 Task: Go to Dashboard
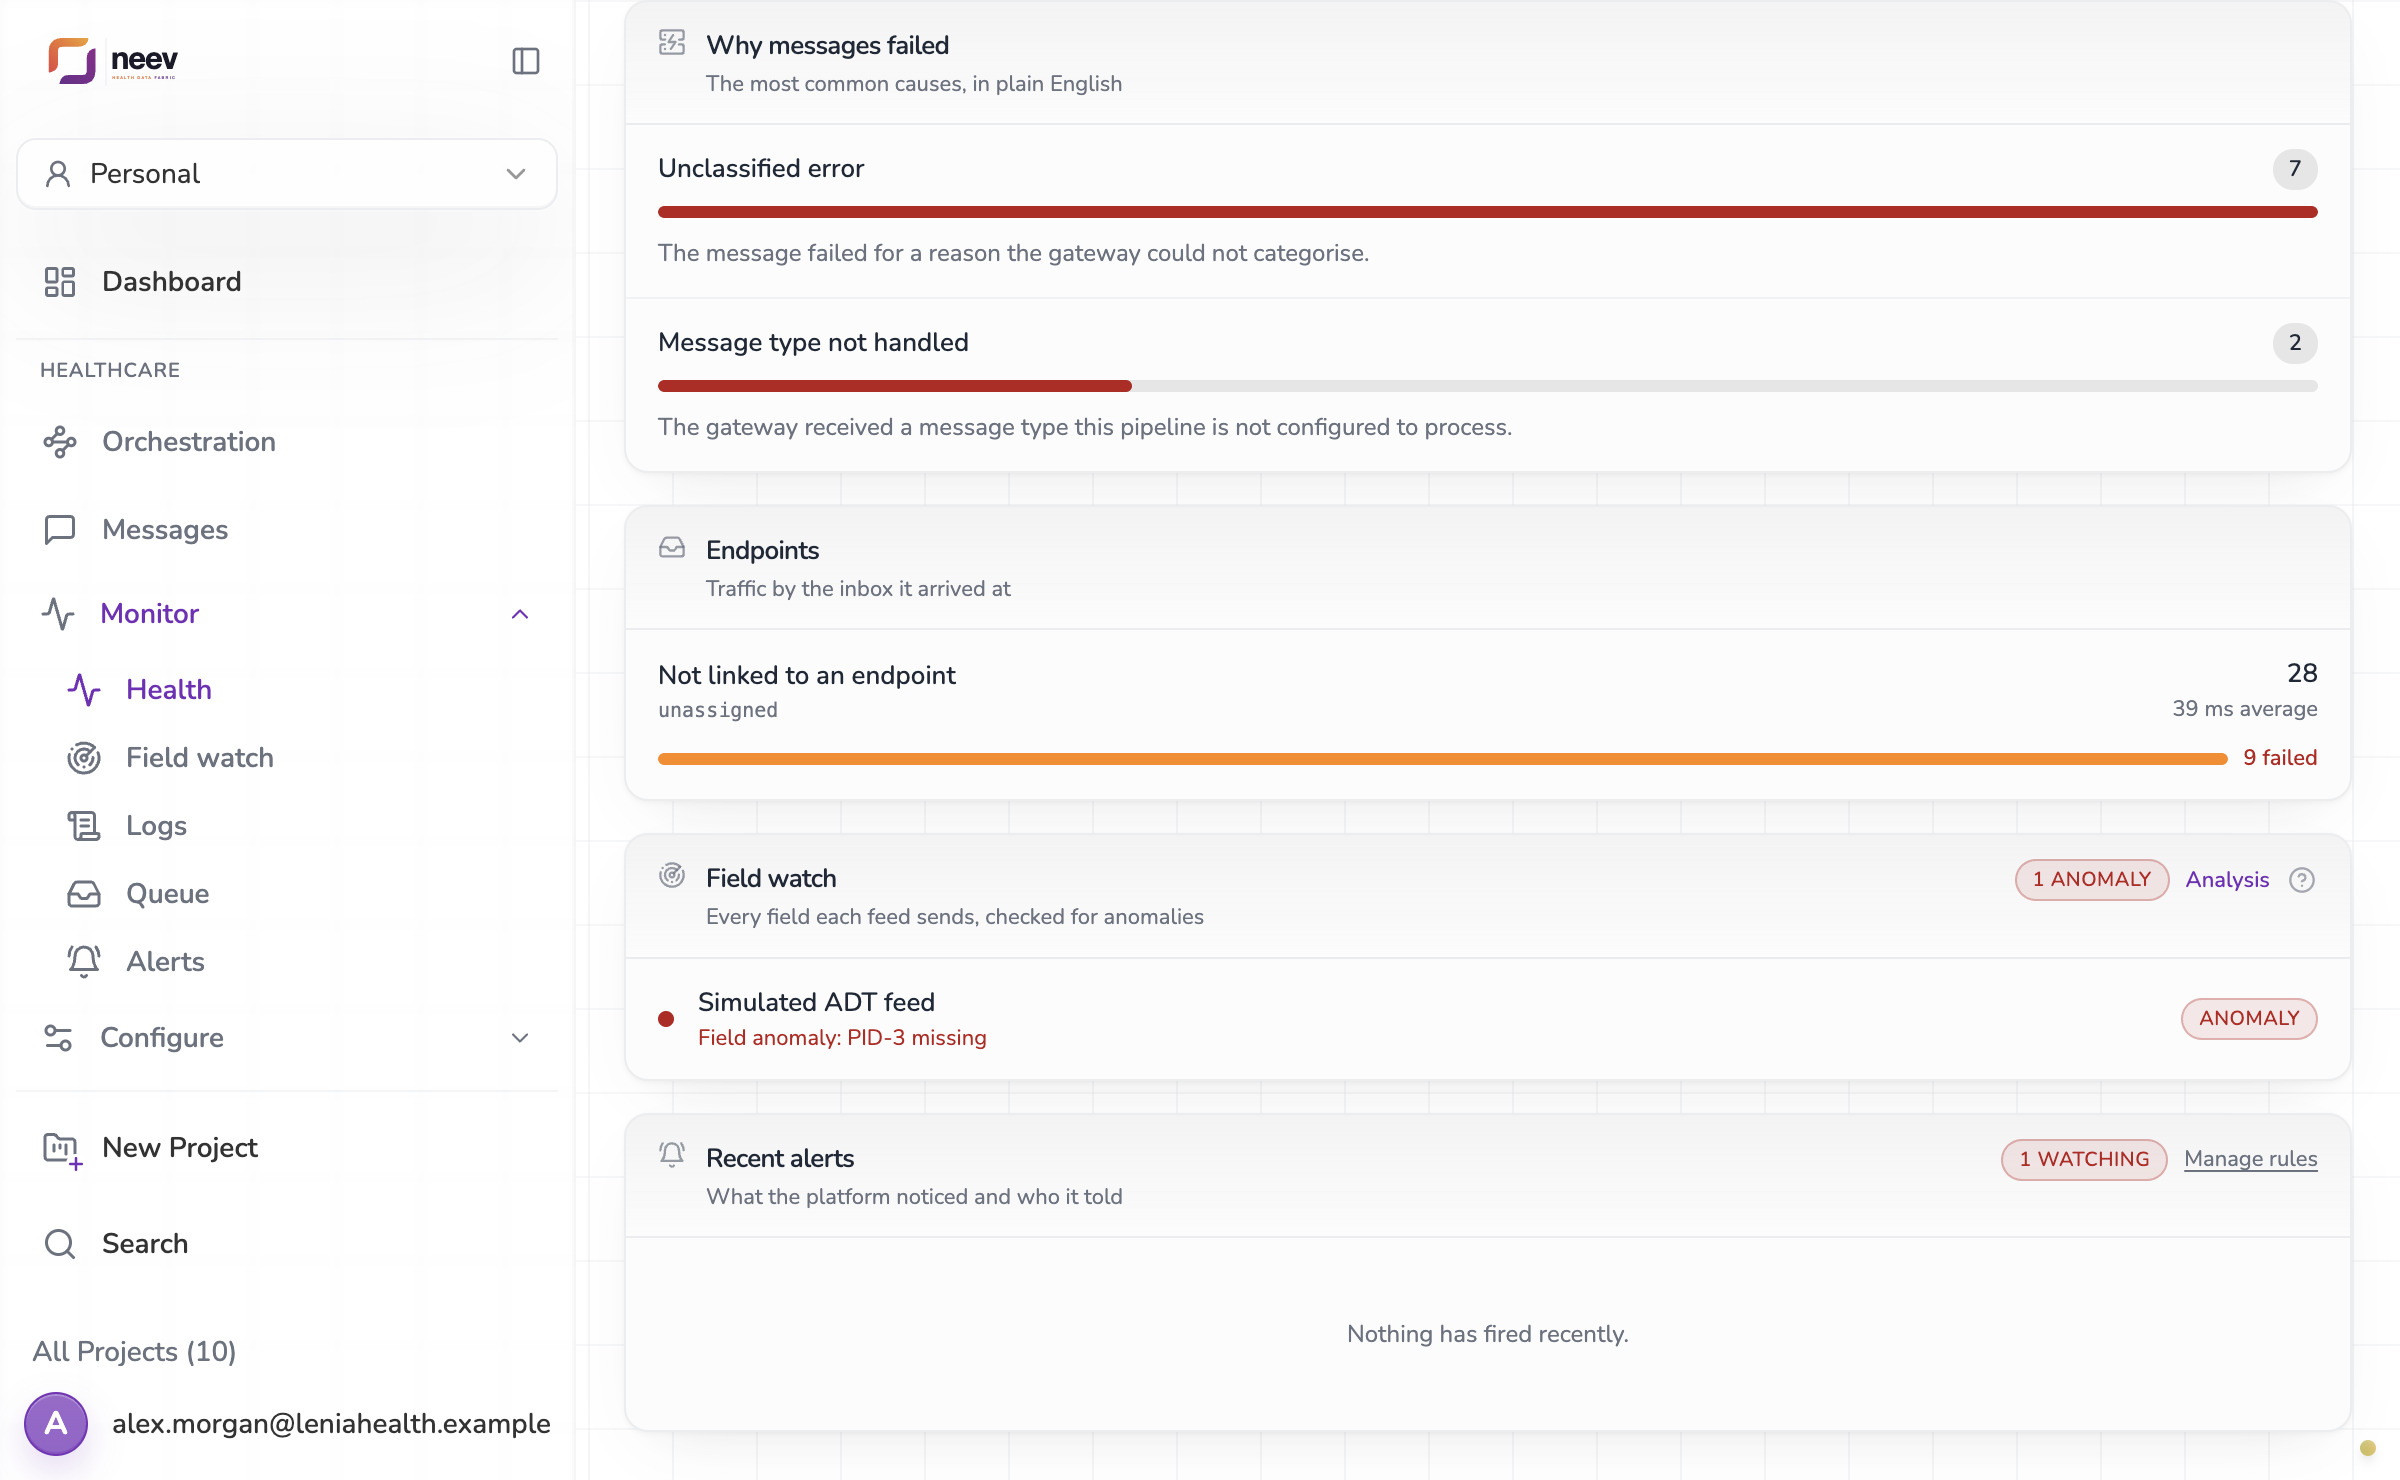171,282
